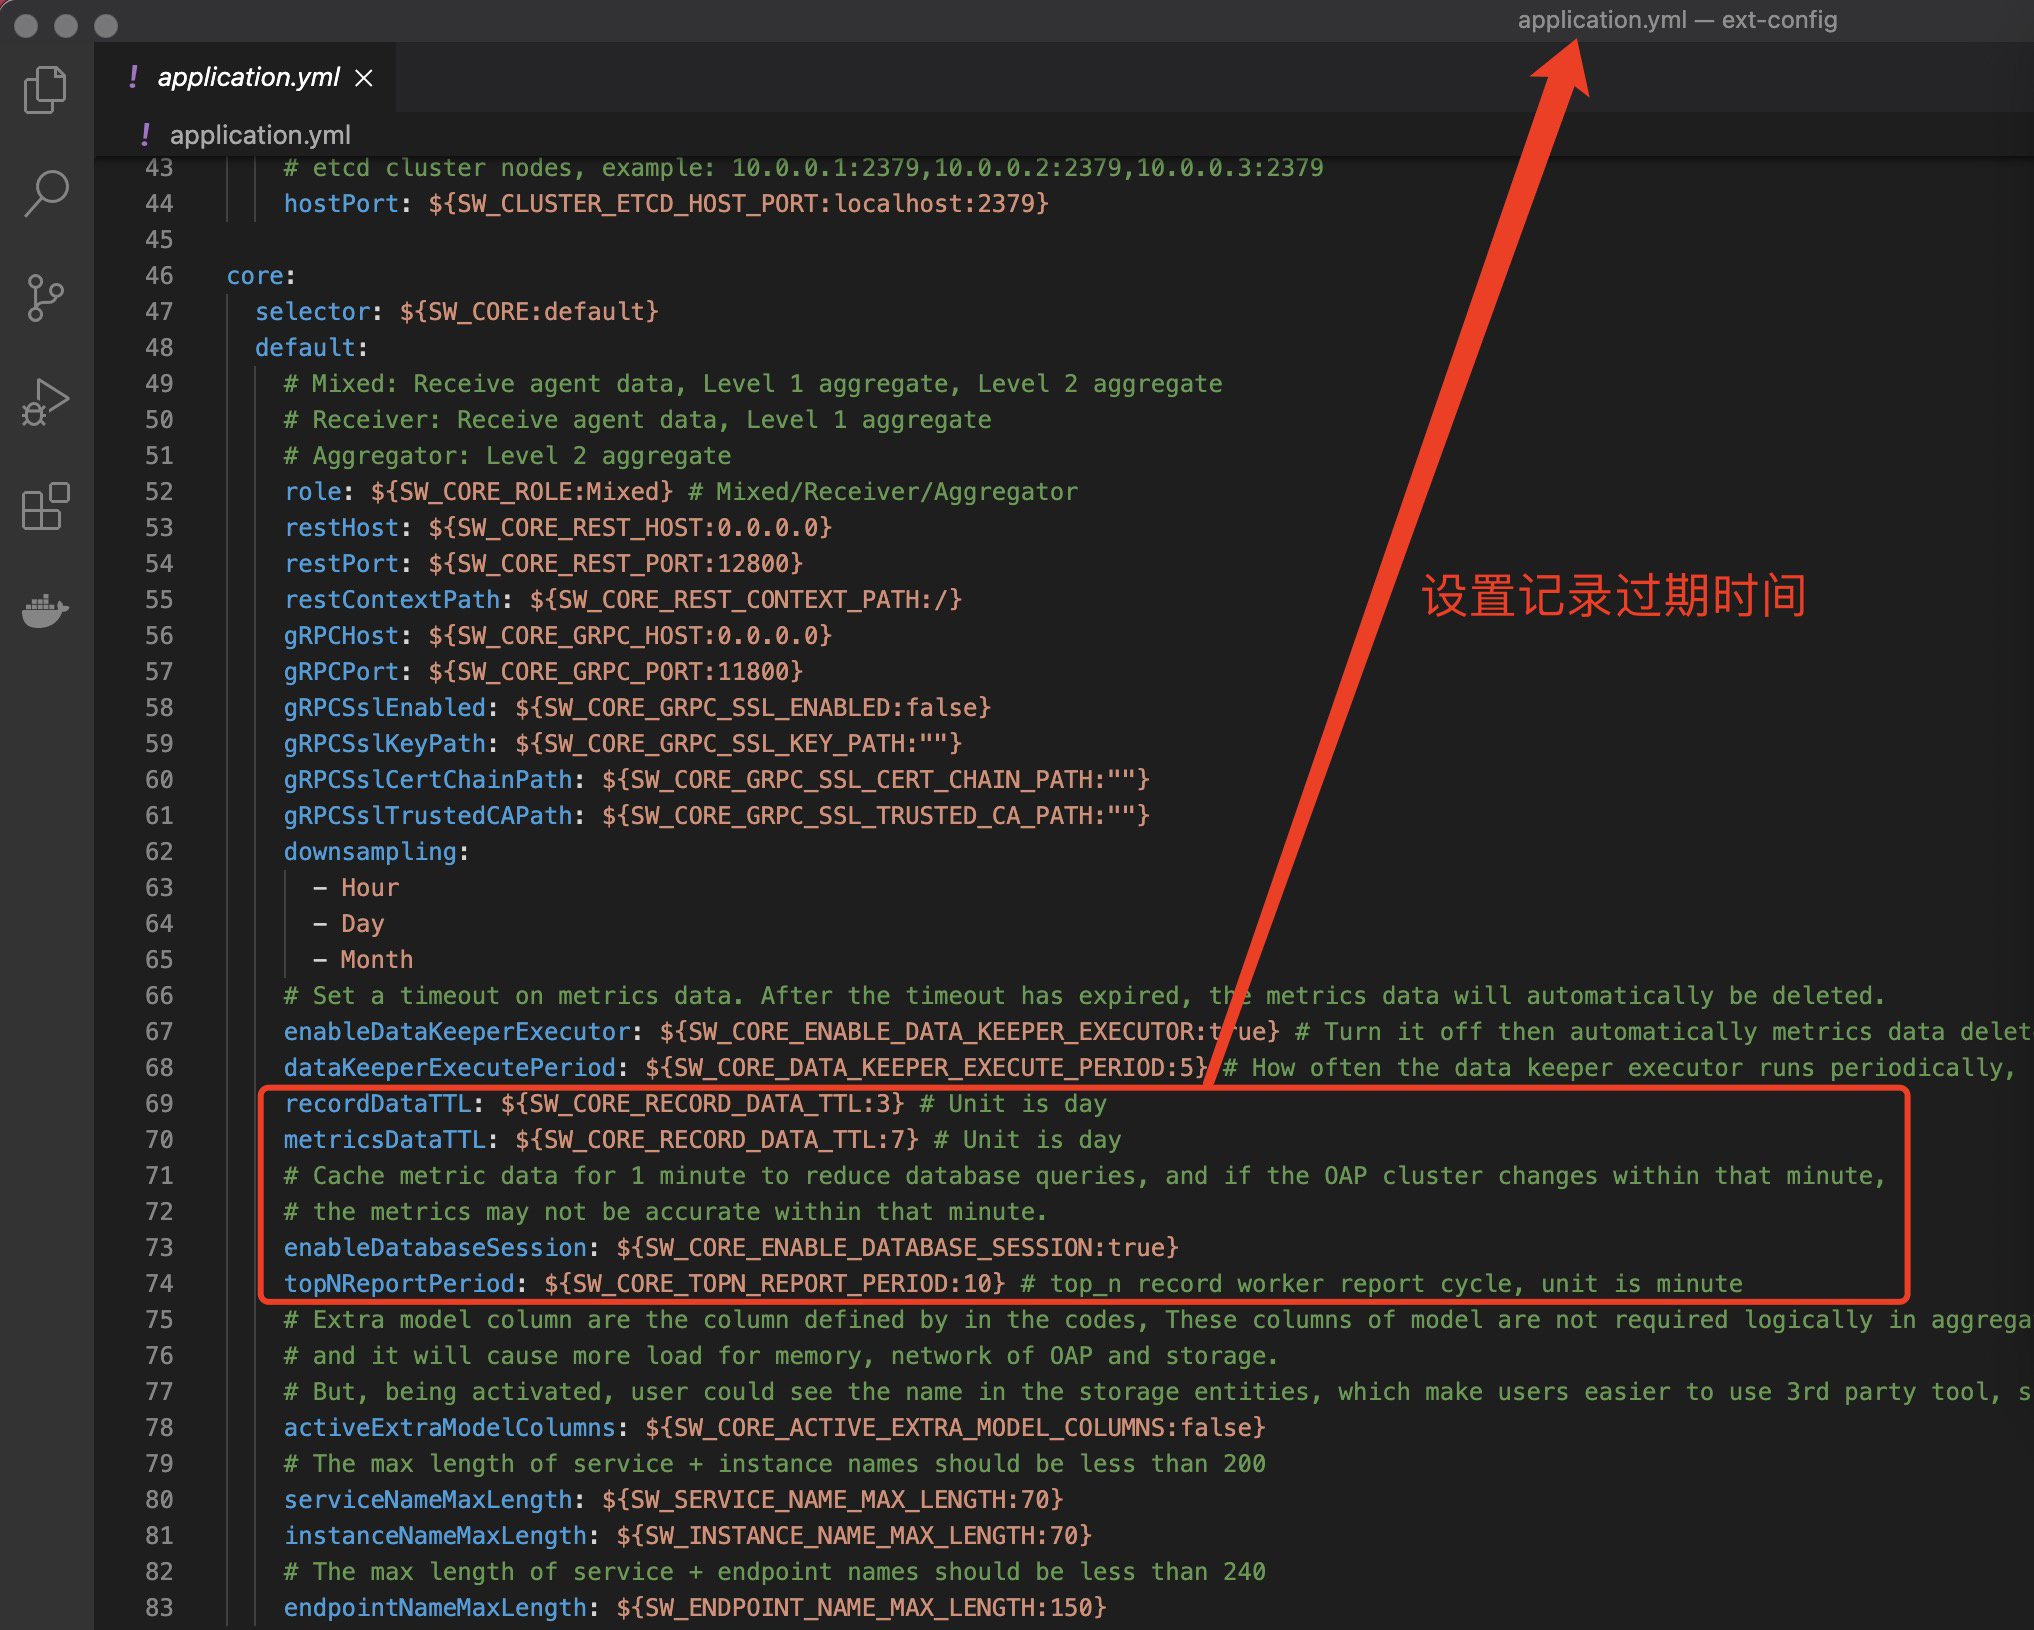Viewport: 2034px width, 1630px height.
Task: Click the 'serviceNameMaxLength' key
Action: click(x=428, y=1499)
